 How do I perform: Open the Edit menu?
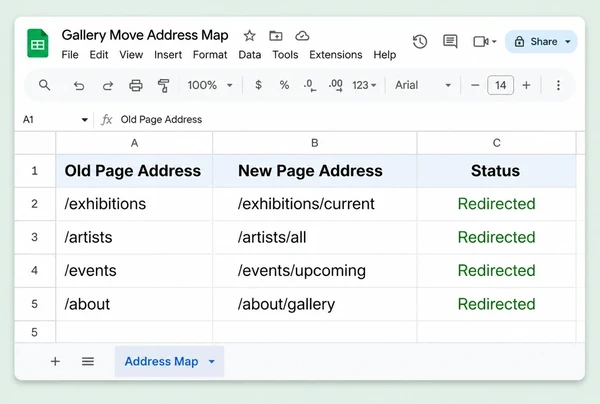pyautogui.click(x=99, y=55)
